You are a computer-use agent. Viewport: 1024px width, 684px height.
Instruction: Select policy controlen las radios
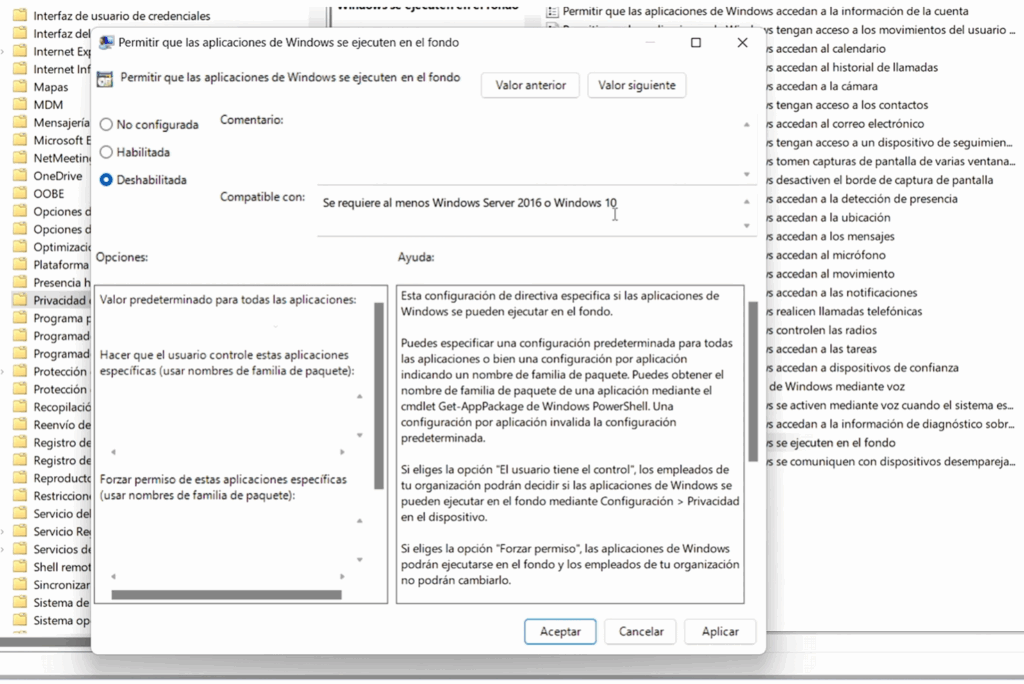821,331
